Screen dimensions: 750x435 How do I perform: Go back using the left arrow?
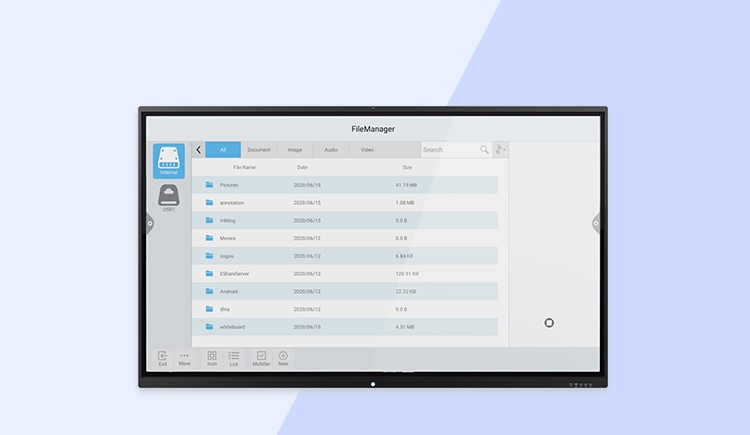click(198, 150)
